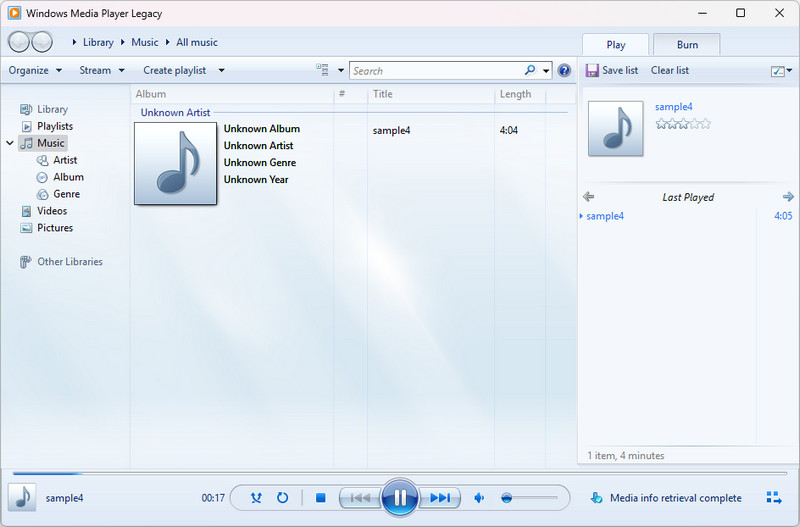Open the View options dropdown arrow
This screenshot has width=800, height=527.
340,70
